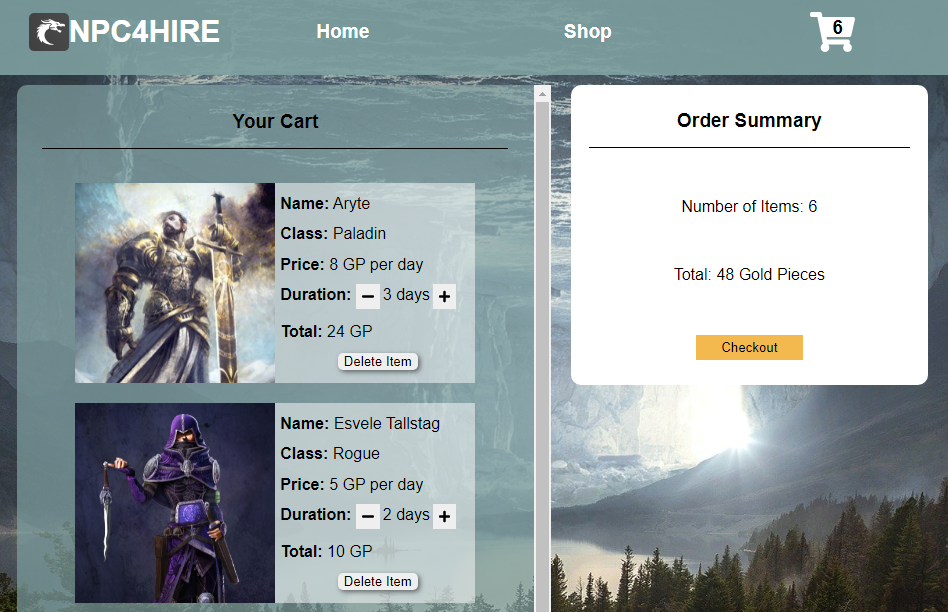Screen dimensions: 948x612
Task: Navigate to the Shop page
Action: [x=587, y=32]
